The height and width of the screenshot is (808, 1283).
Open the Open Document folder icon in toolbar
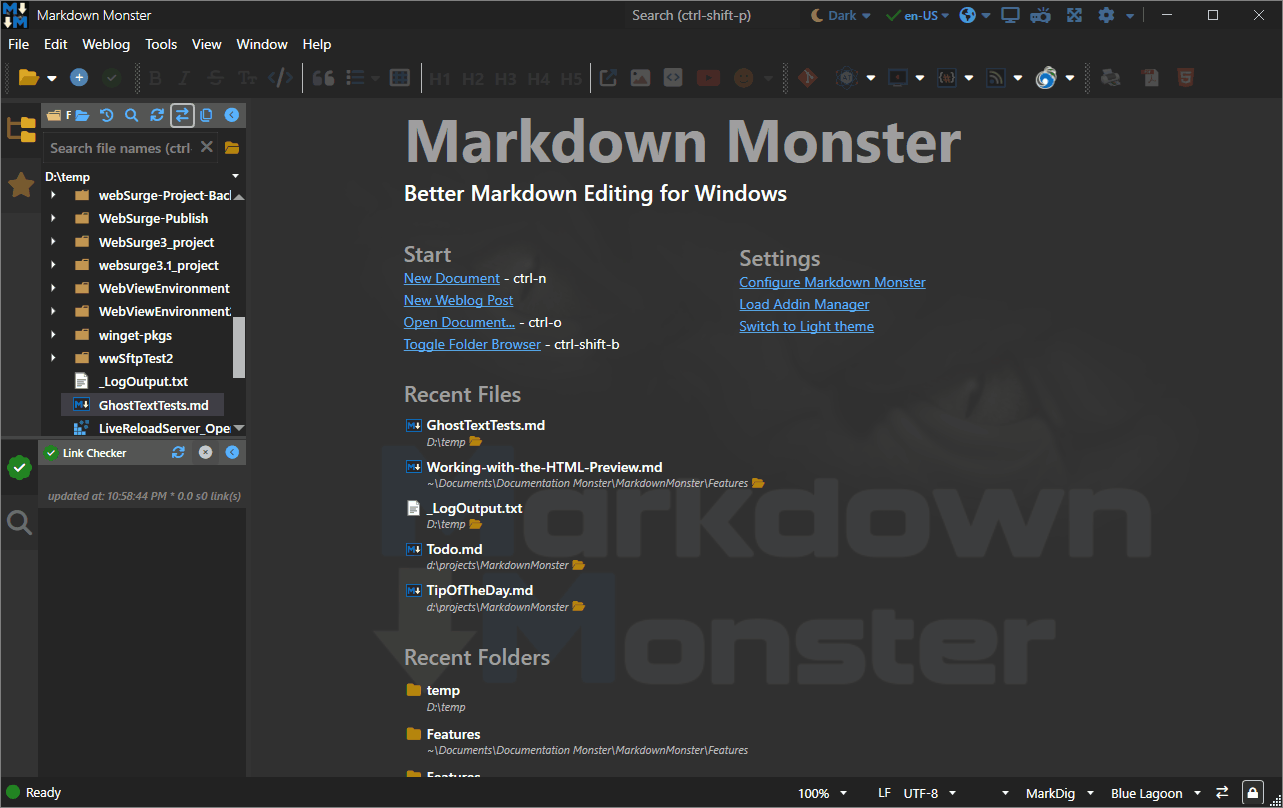pos(28,77)
